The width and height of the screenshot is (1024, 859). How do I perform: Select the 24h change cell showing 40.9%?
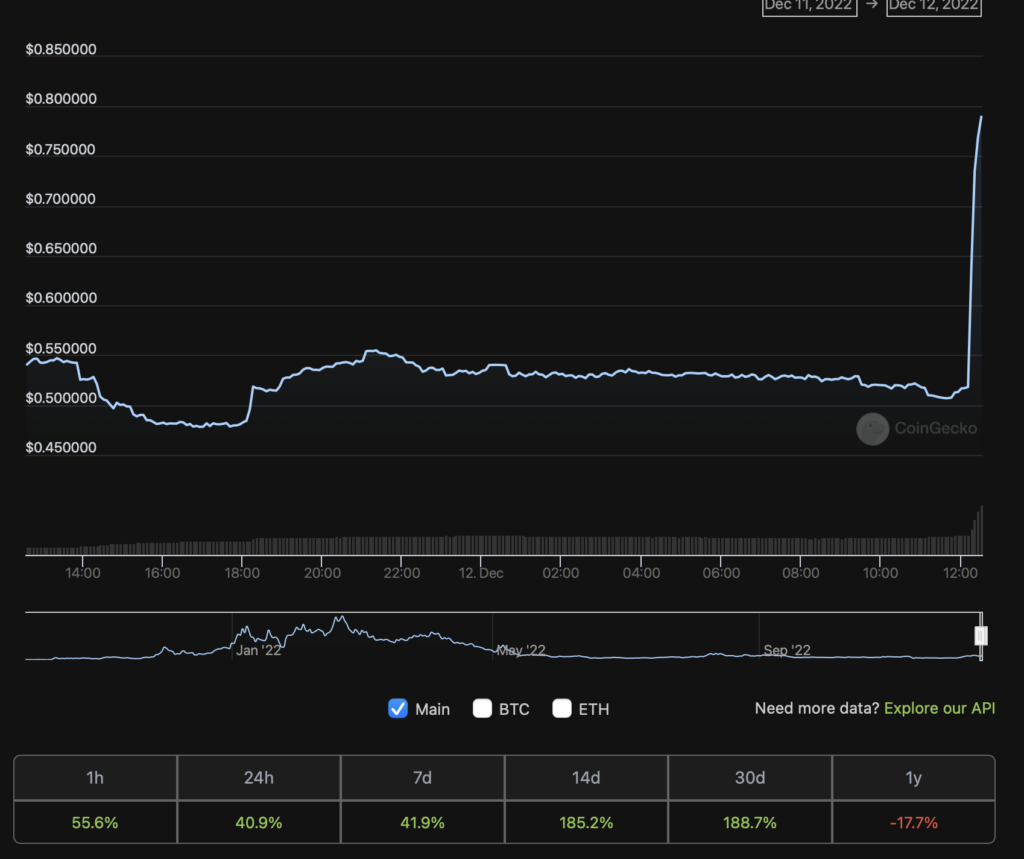click(258, 822)
